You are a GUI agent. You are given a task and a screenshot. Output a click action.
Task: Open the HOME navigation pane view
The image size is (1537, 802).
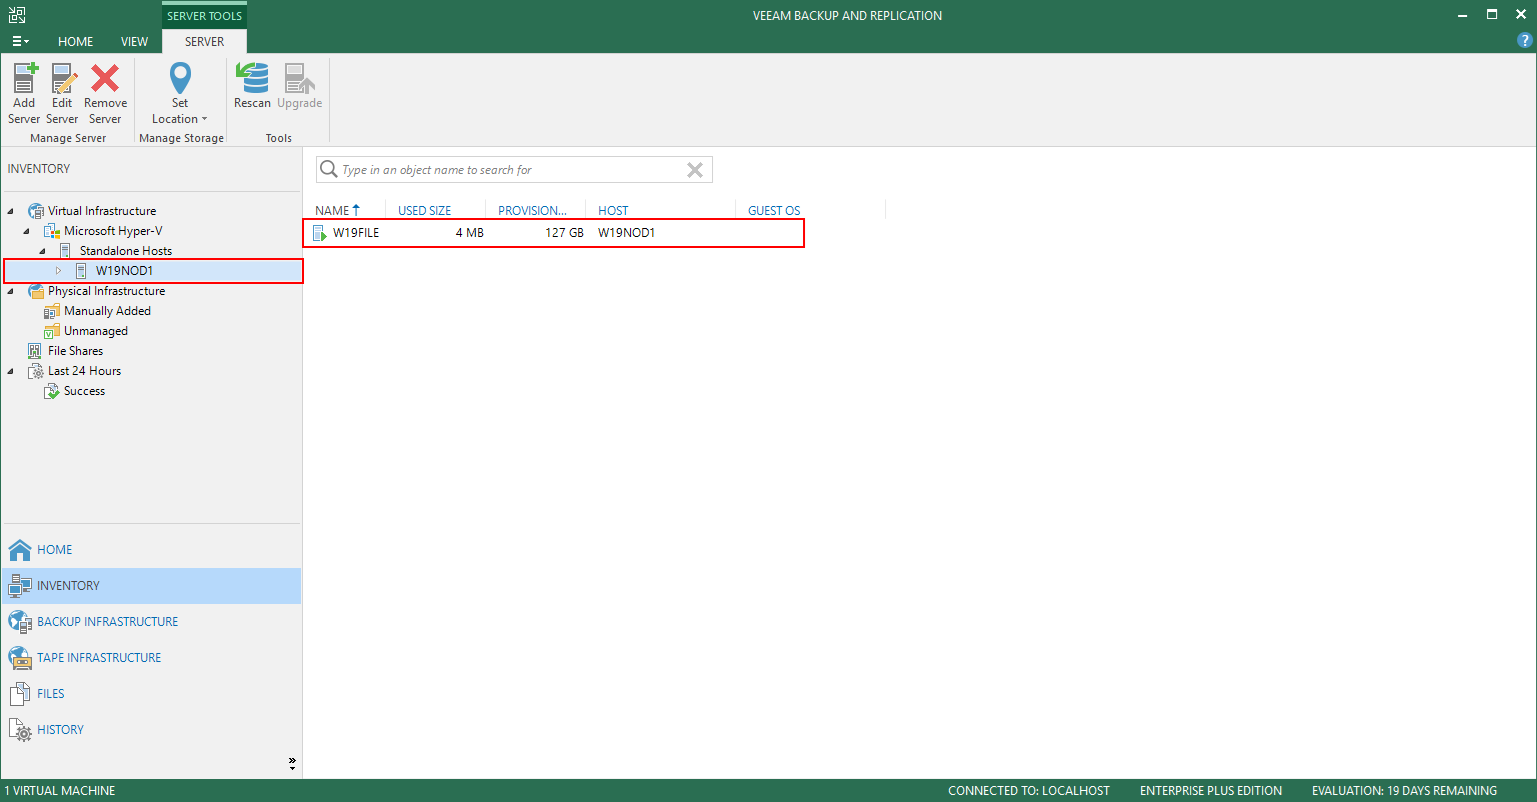(x=151, y=550)
